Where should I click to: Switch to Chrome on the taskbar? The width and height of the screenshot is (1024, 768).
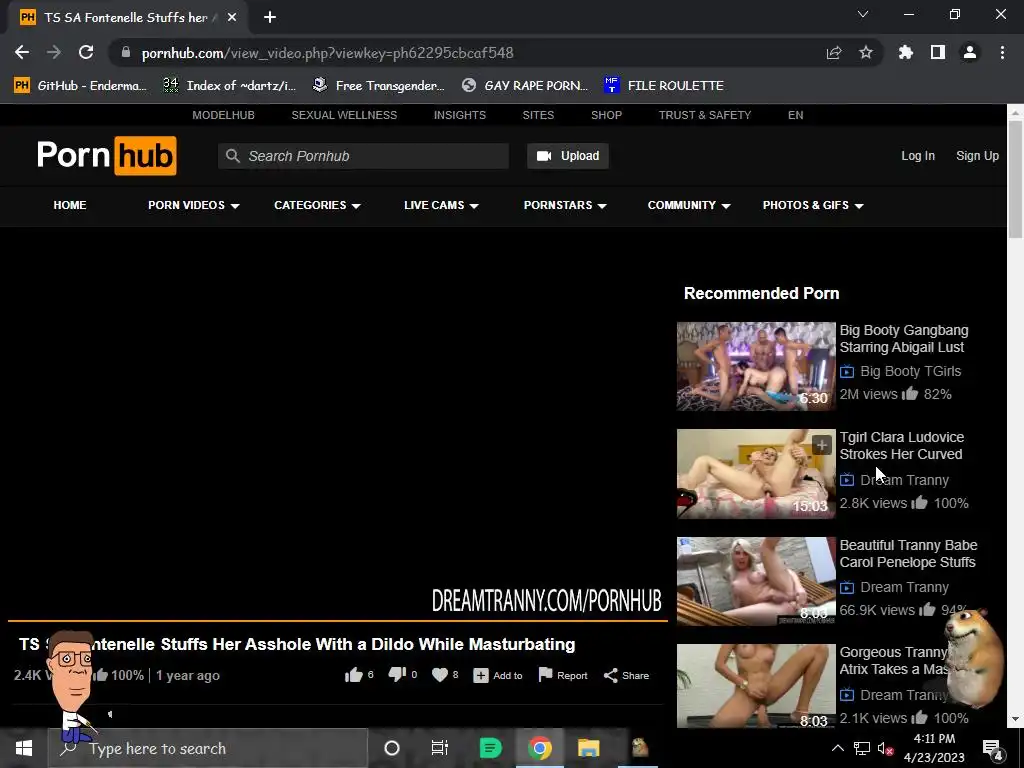(x=539, y=748)
